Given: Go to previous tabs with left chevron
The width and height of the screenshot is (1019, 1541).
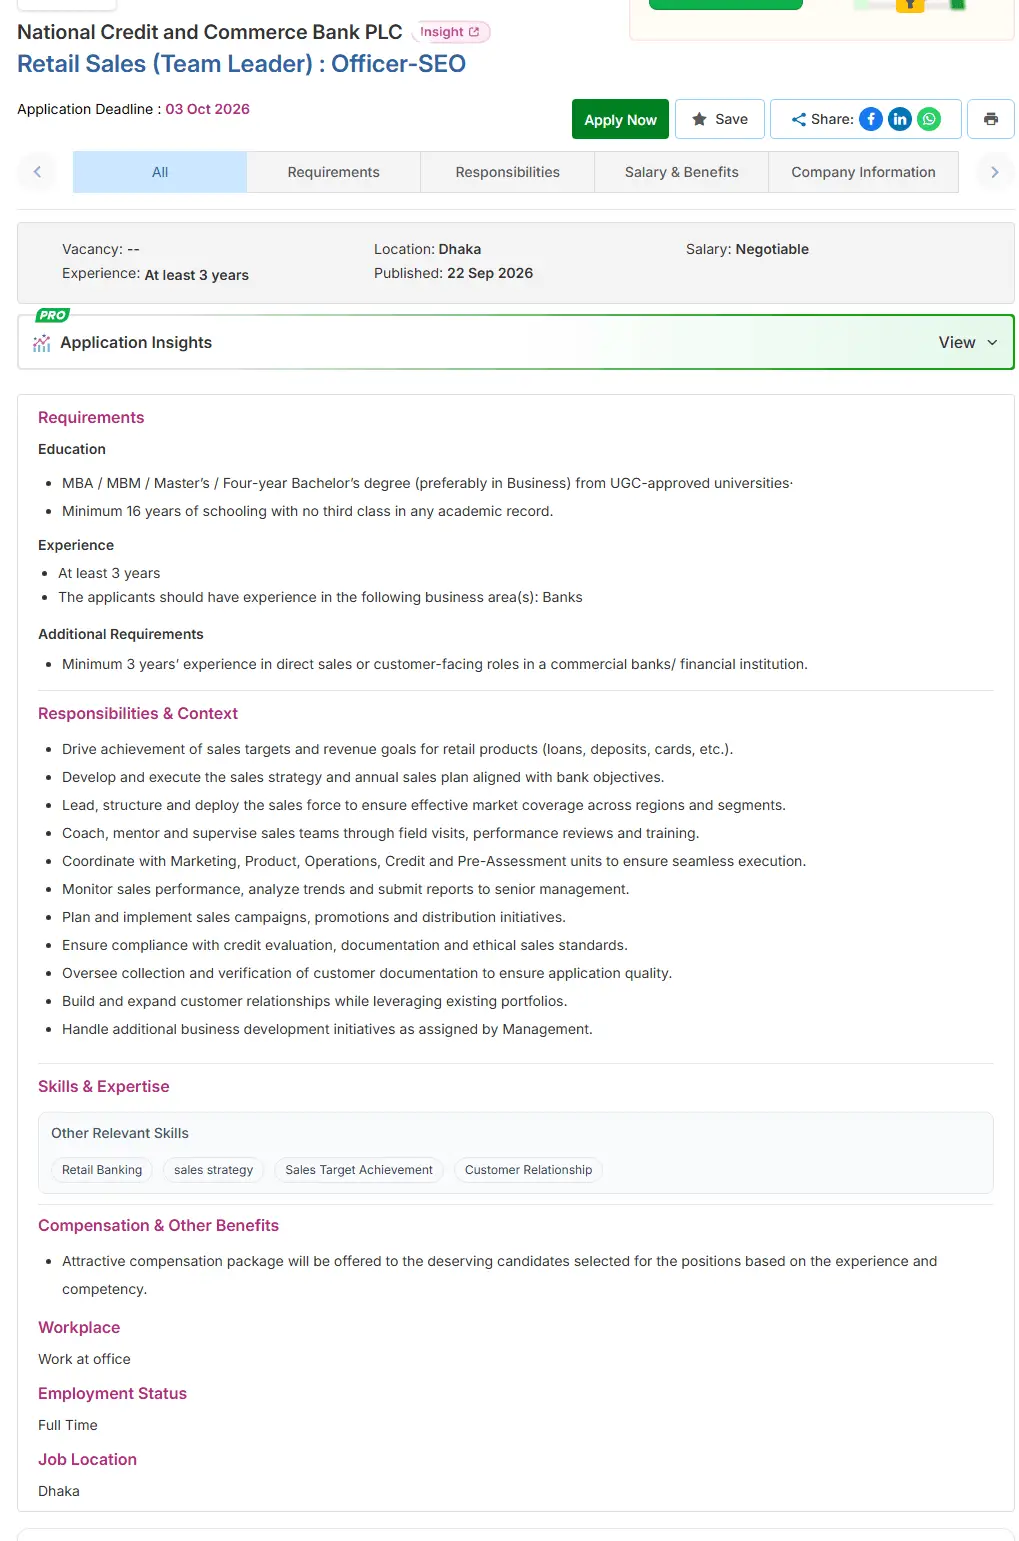Looking at the screenshot, I should [38, 172].
